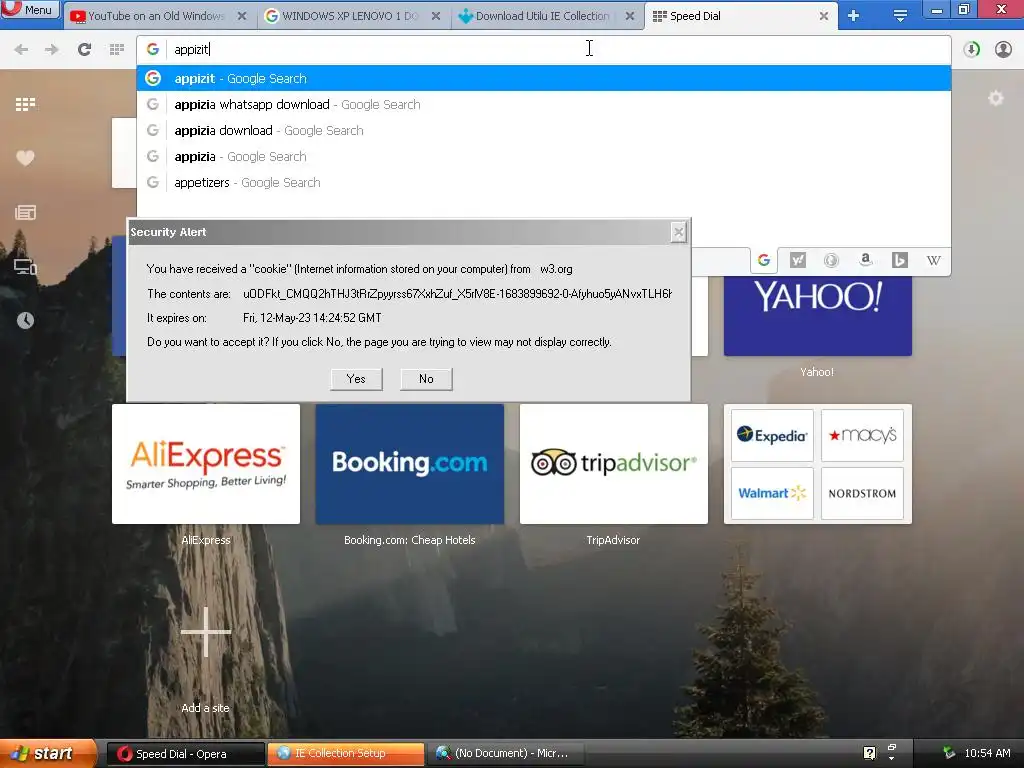Open the AliExpress speed dial tile

tap(206, 464)
